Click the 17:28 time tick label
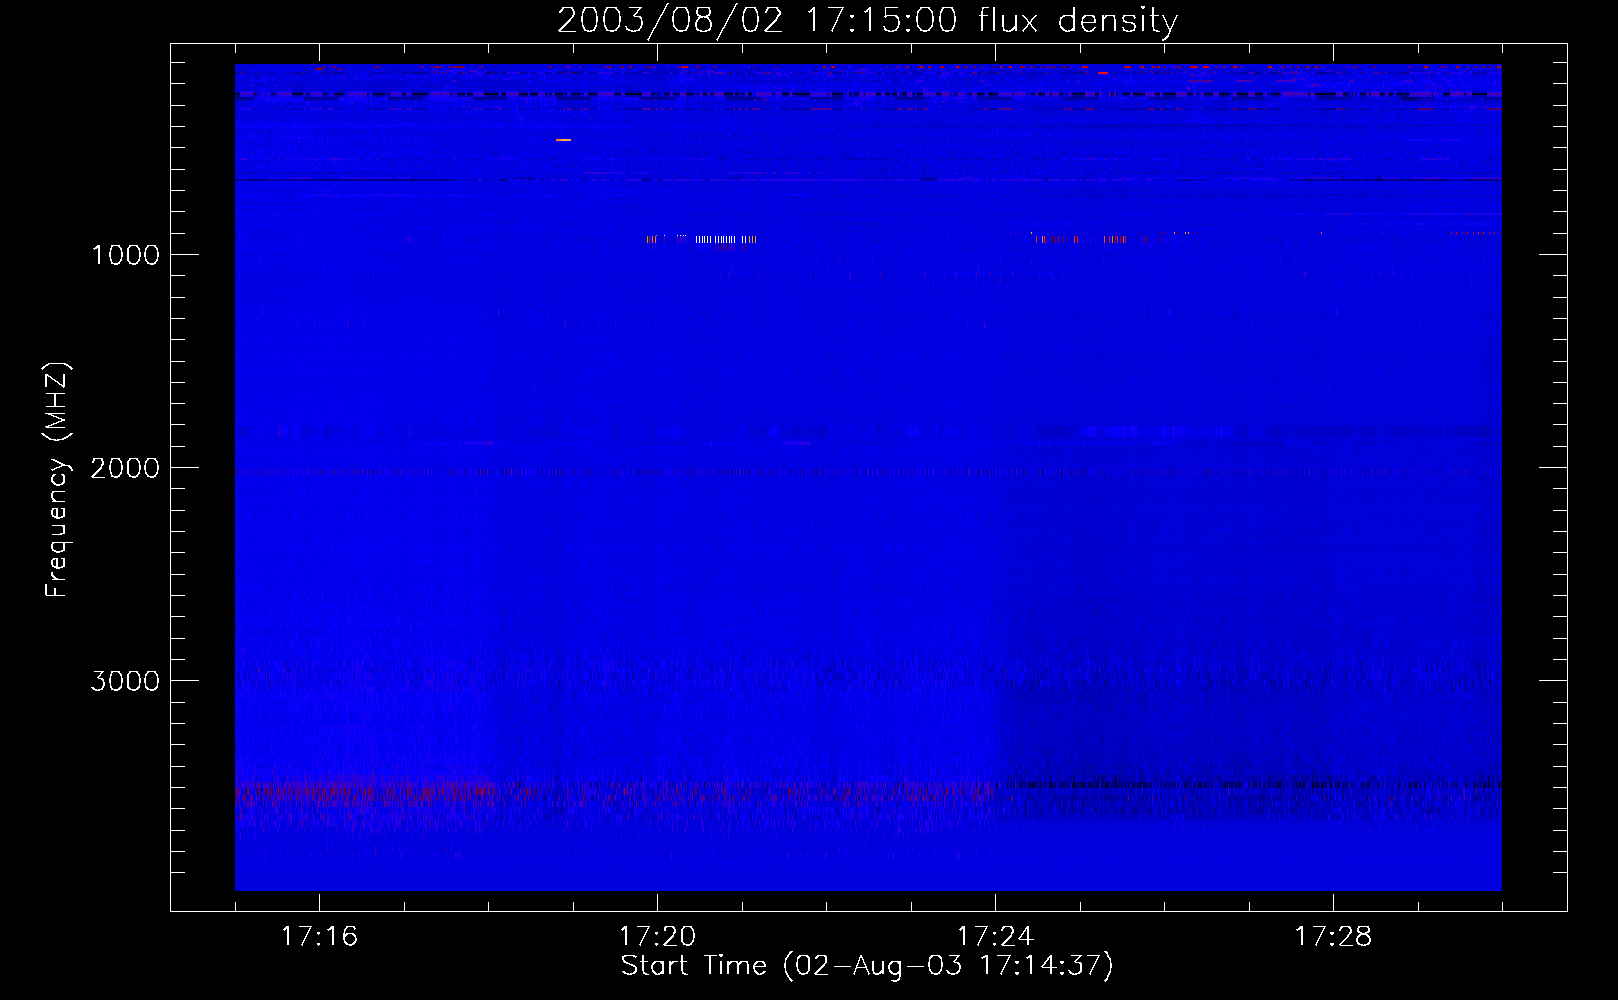The image size is (1618, 1000). (1333, 937)
